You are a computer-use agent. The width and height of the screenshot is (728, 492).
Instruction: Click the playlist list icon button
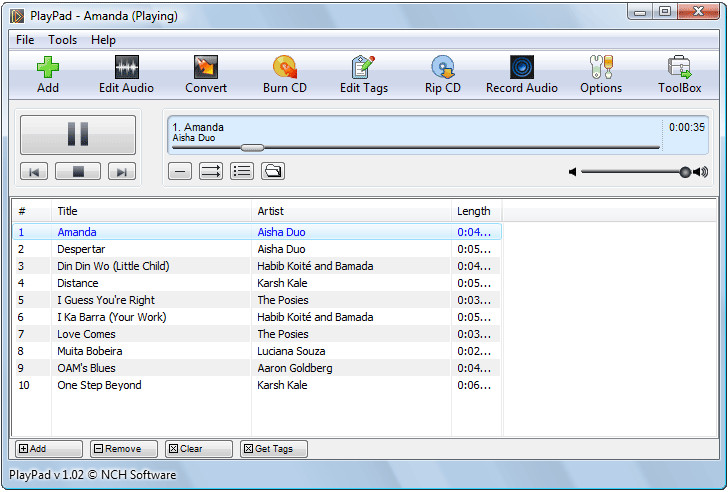(x=242, y=171)
